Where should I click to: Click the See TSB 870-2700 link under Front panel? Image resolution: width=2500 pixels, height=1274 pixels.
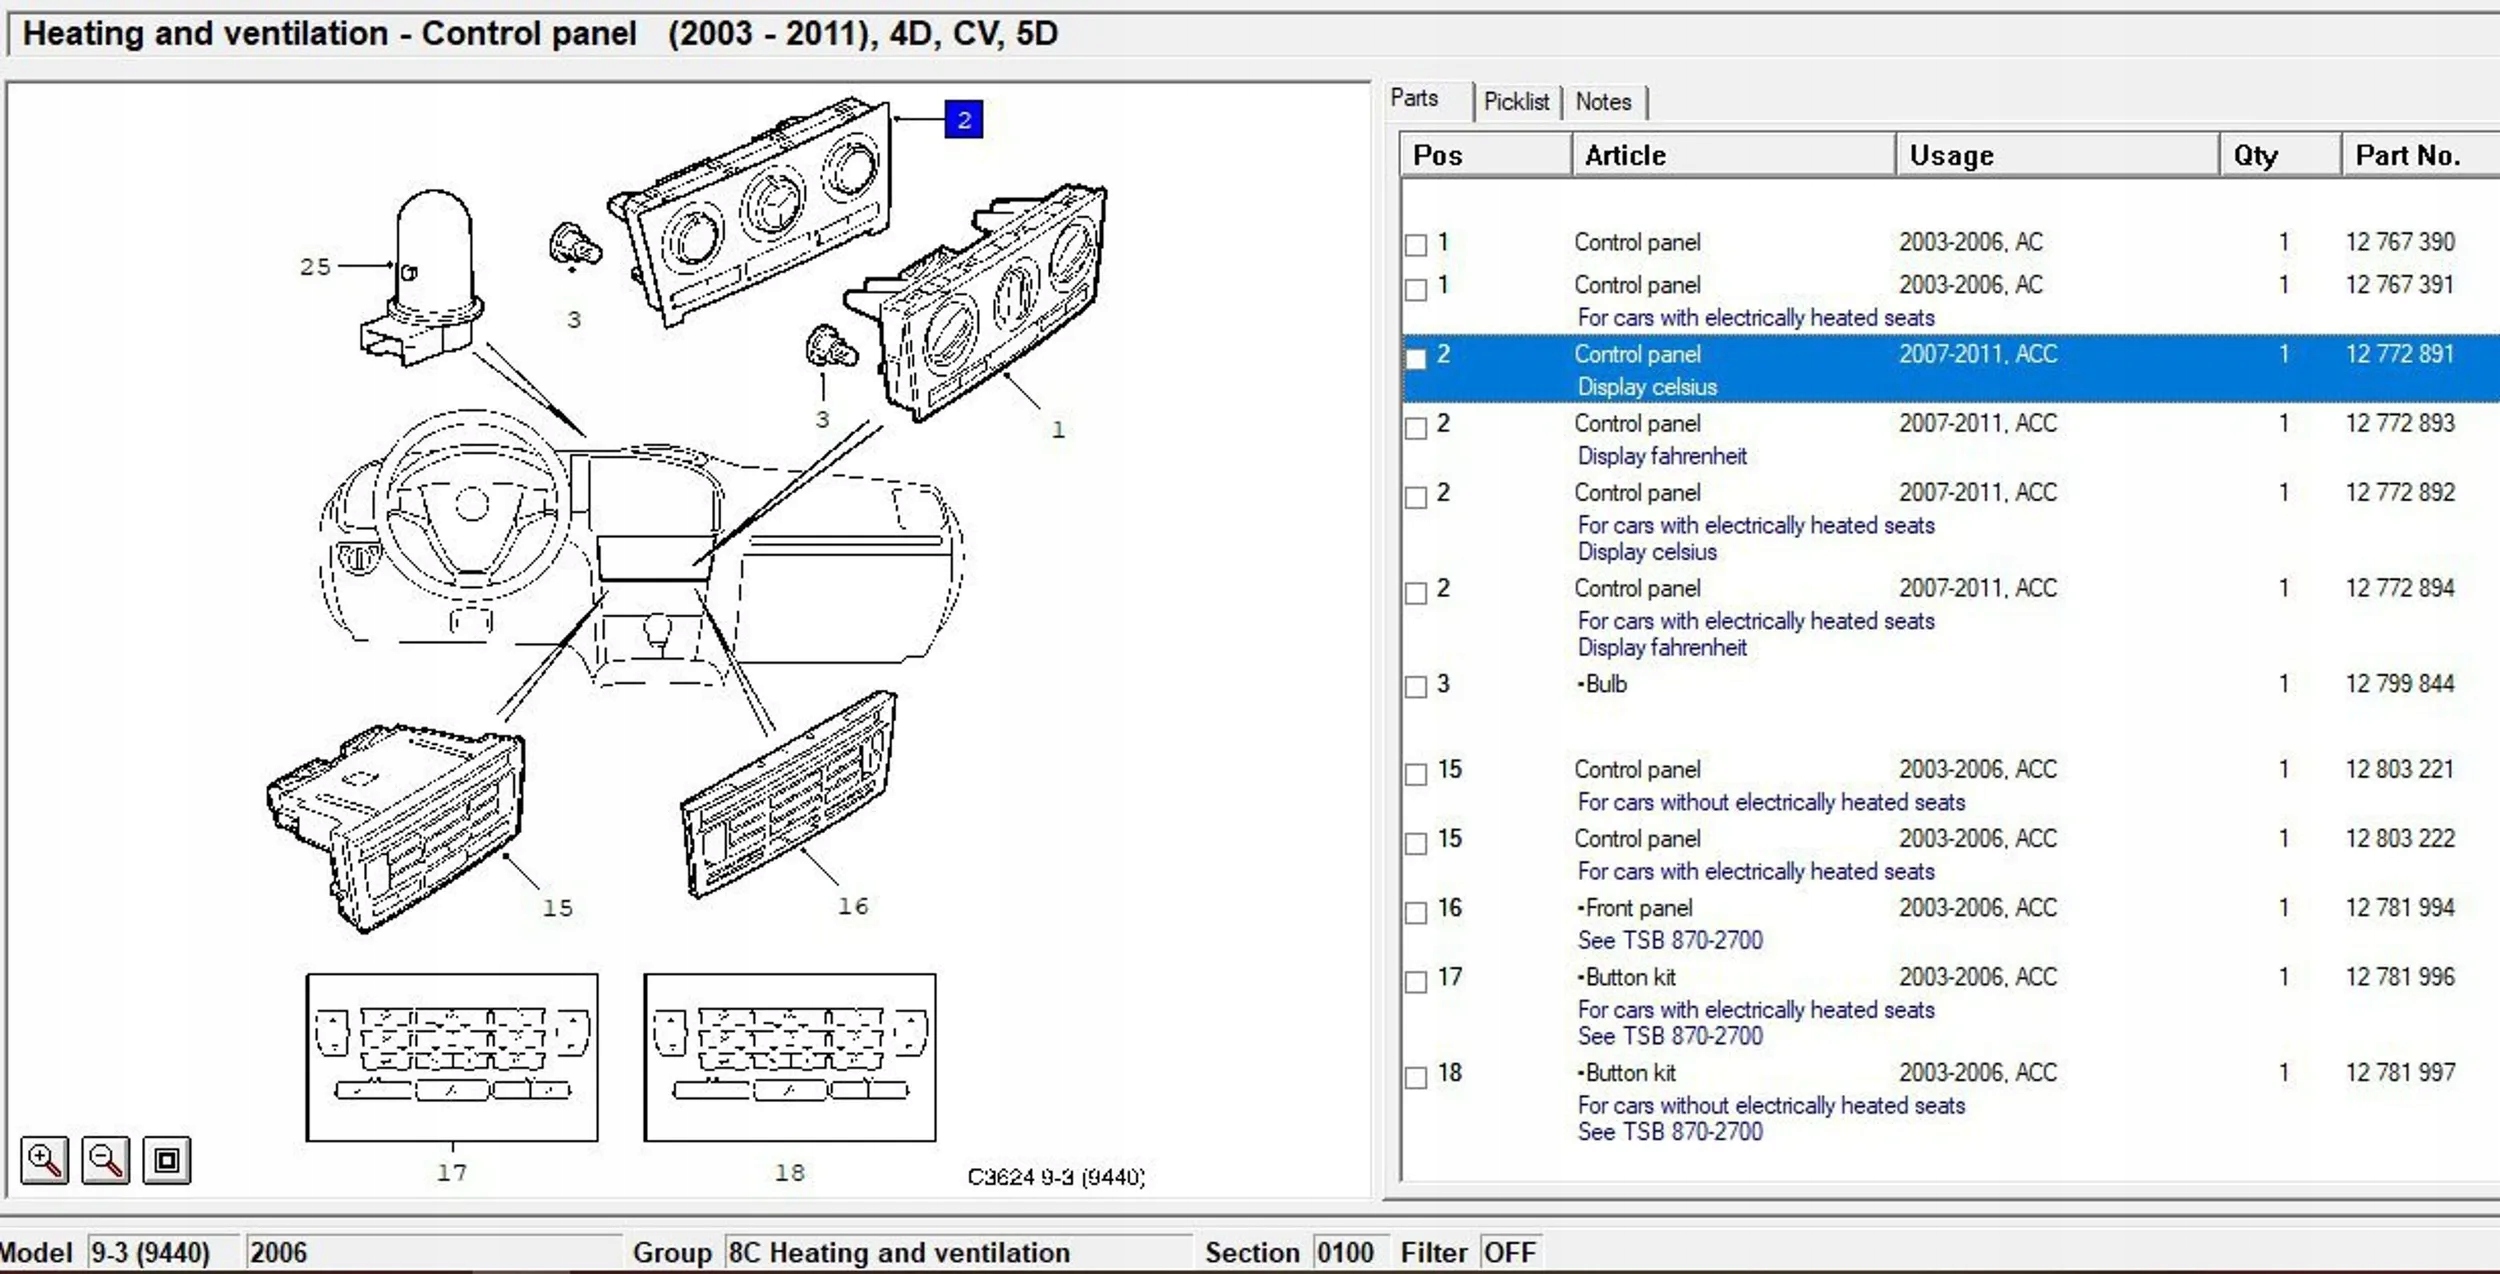[x=1669, y=940]
